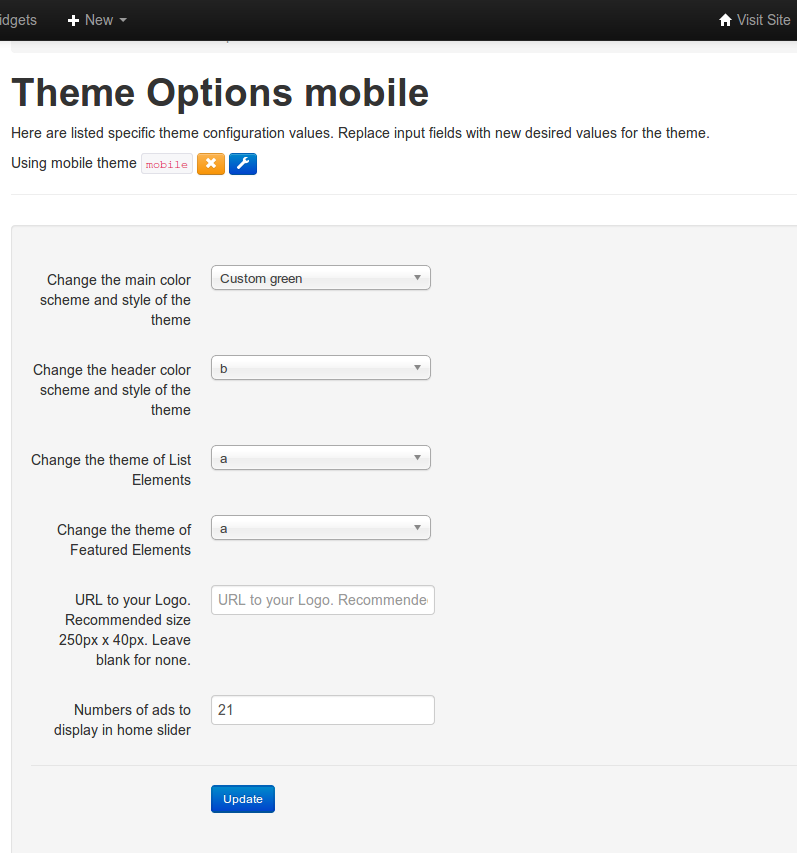Click the home icon in top bar
Image resolution: width=797 pixels, height=853 pixels.
pos(726,20)
